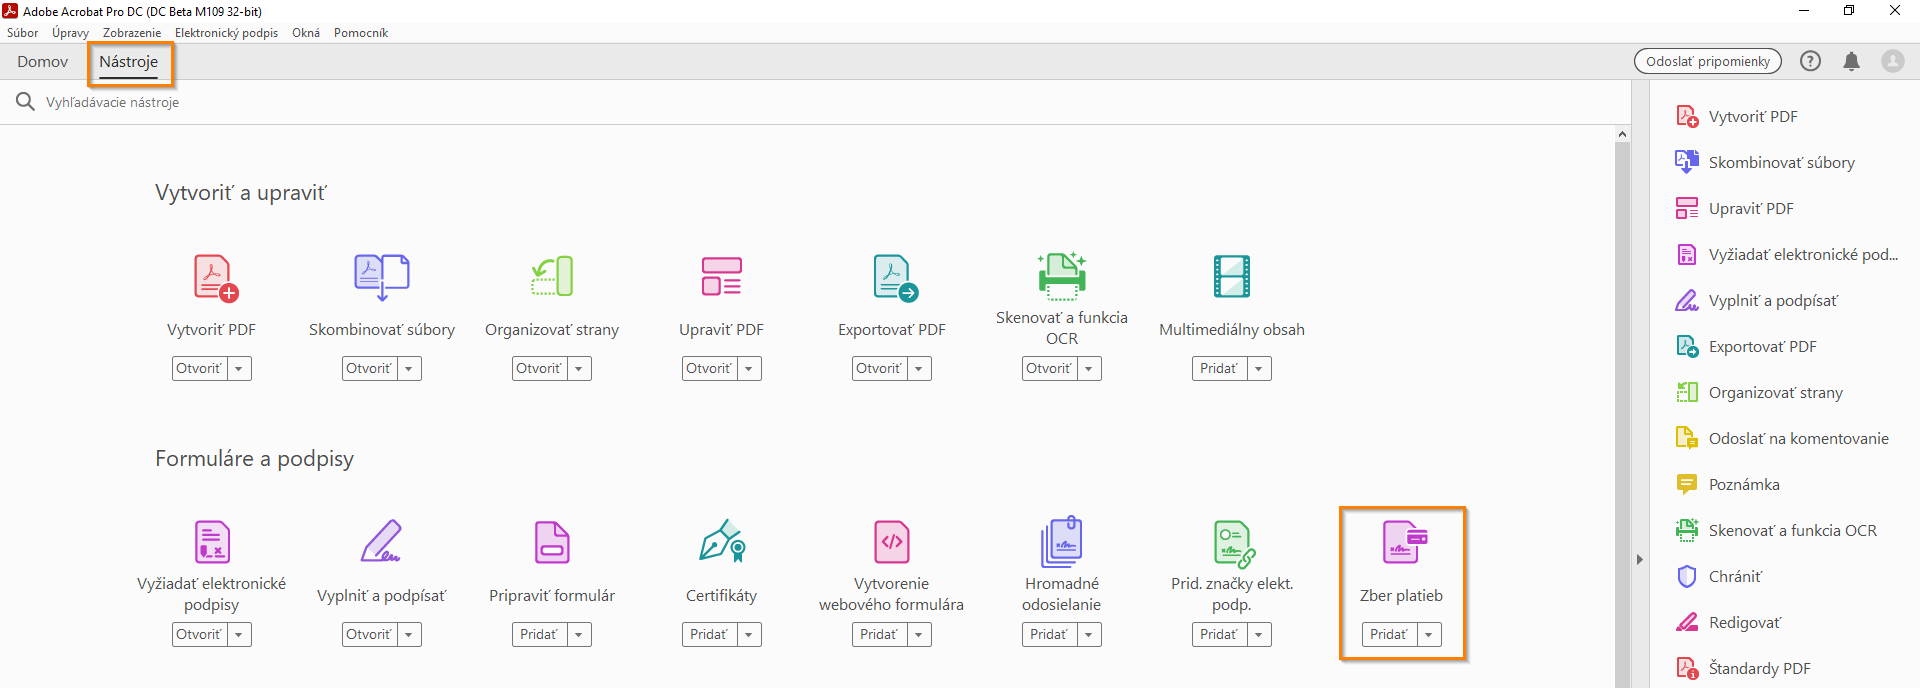Open the Okná menu

tap(306, 33)
